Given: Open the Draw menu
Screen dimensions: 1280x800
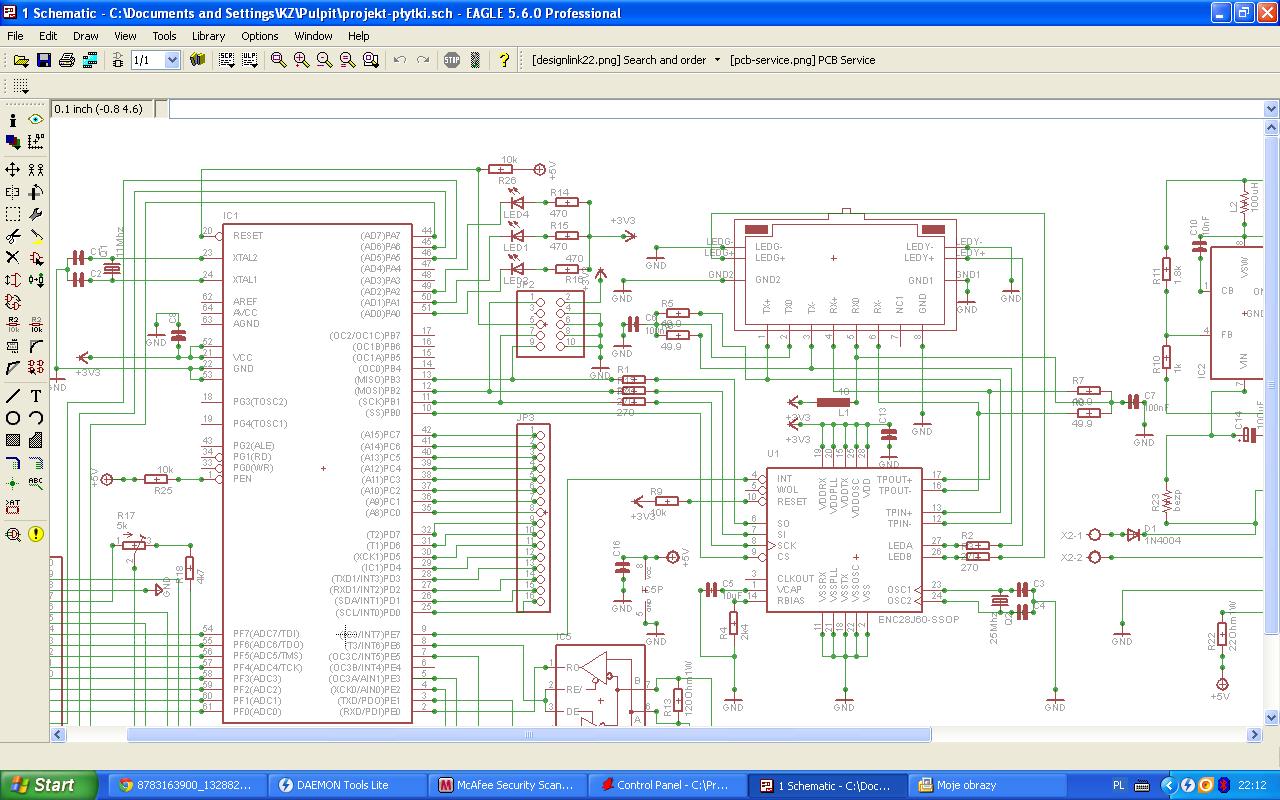Looking at the screenshot, I should point(86,36).
